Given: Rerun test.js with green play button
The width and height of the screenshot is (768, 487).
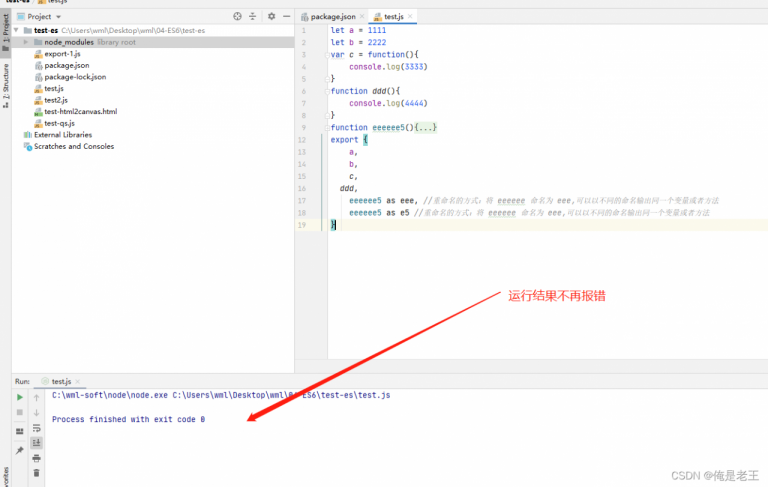Looking at the screenshot, I should [x=19, y=398].
